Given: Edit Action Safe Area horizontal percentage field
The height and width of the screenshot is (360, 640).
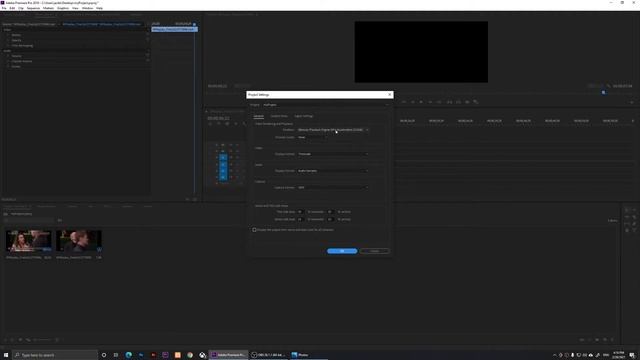Looking at the screenshot, I should pyautogui.click(x=300, y=219).
